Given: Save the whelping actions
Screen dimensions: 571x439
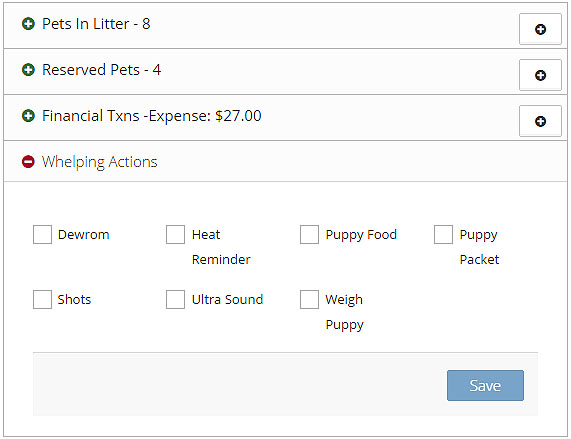Looking at the screenshot, I should 485,385.
